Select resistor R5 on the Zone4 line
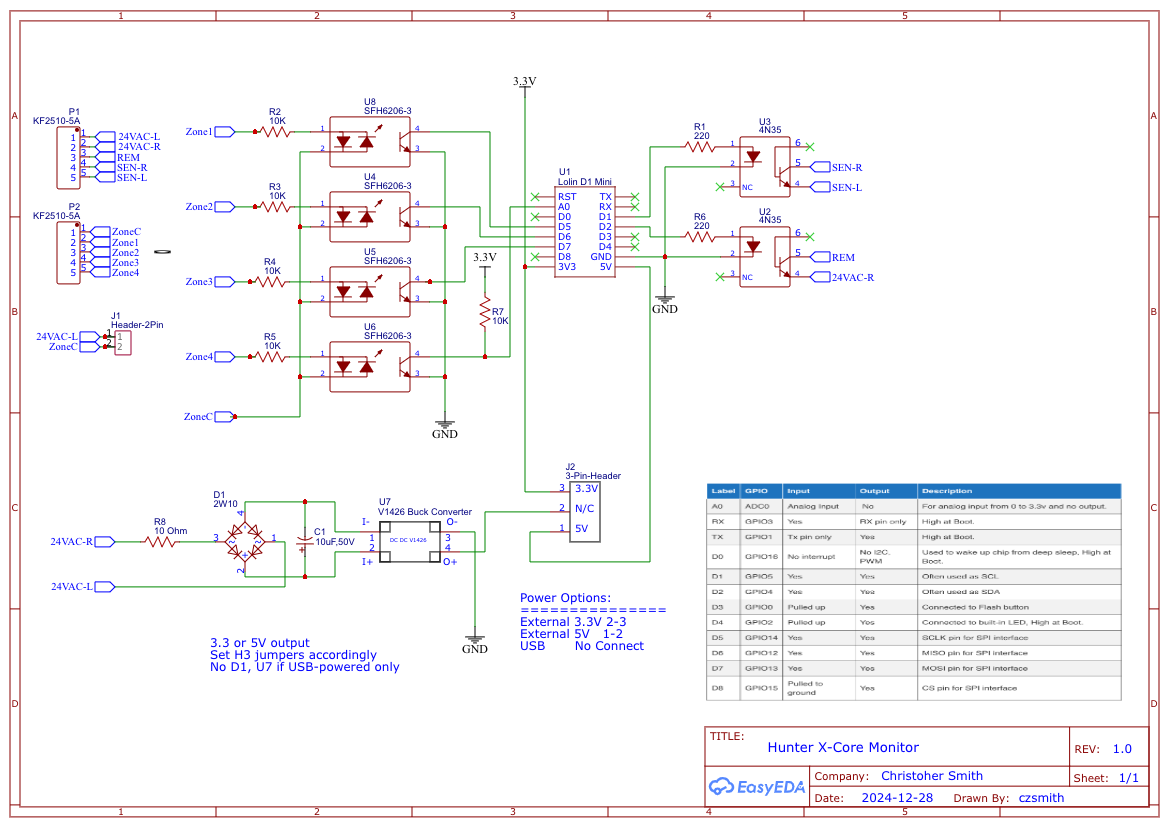The width and height of the screenshot is (1169, 827). point(270,357)
